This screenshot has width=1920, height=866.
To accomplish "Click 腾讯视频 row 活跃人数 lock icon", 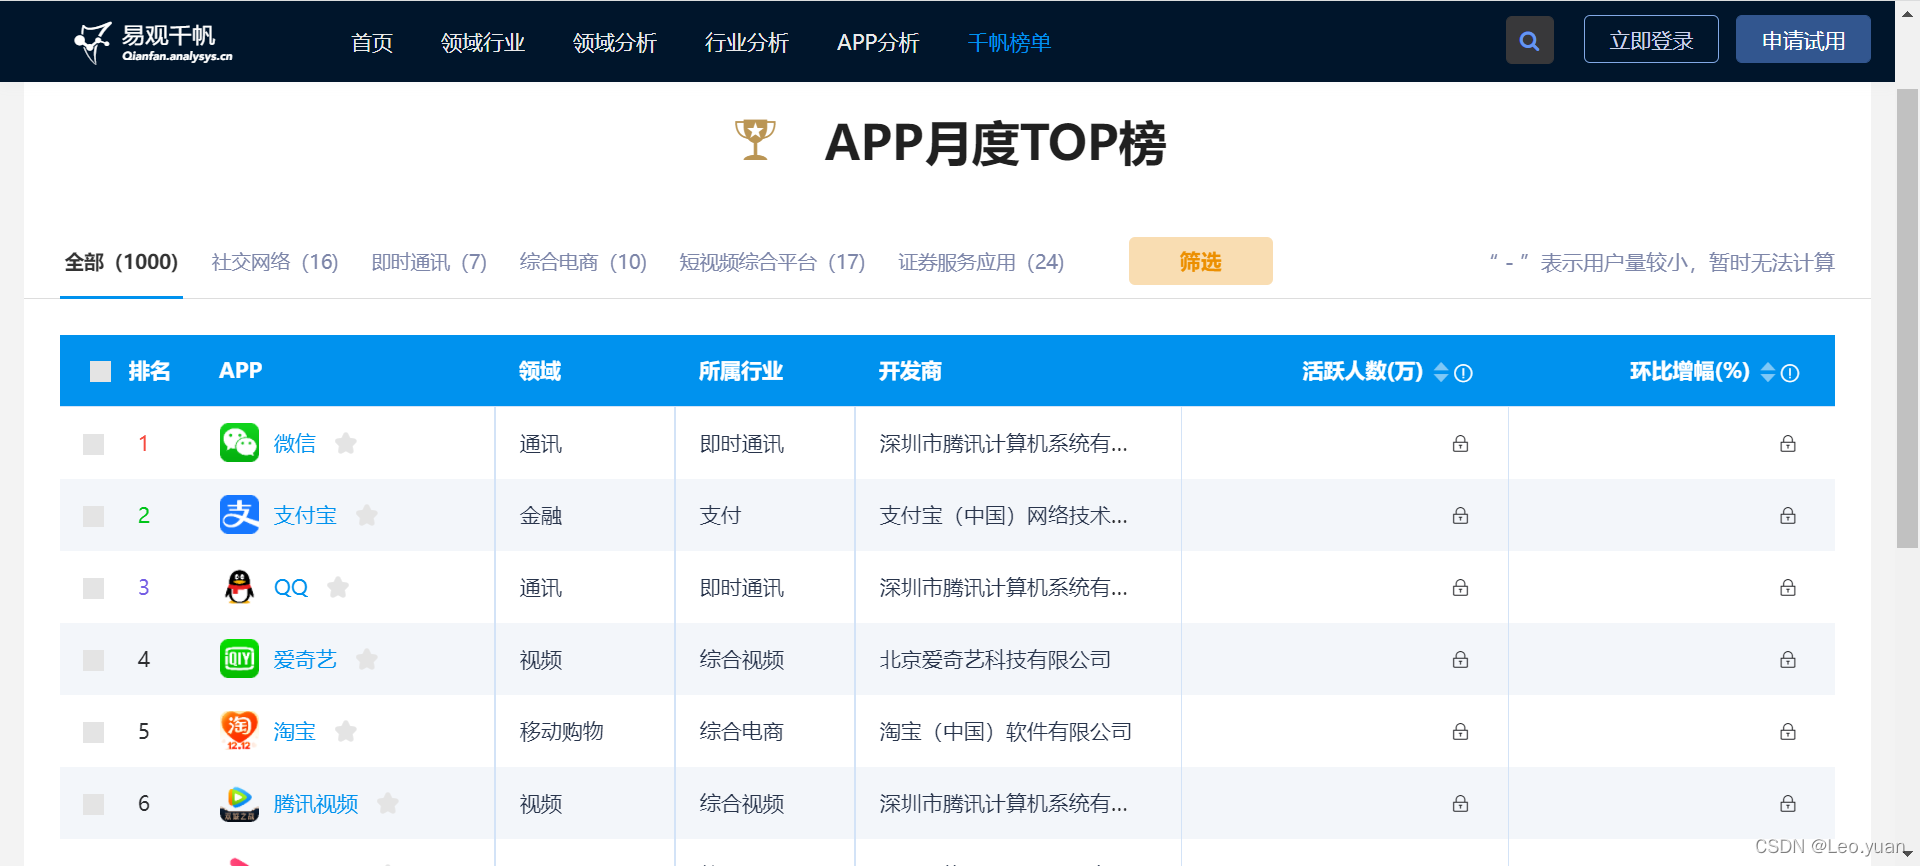I will click(1460, 803).
